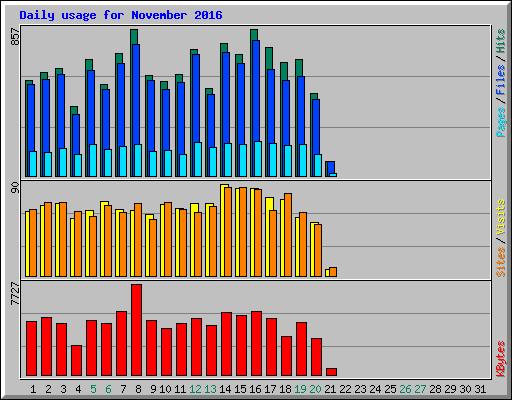Select day 9 on the x-axis
The height and width of the screenshot is (400, 512).
(x=153, y=389)
